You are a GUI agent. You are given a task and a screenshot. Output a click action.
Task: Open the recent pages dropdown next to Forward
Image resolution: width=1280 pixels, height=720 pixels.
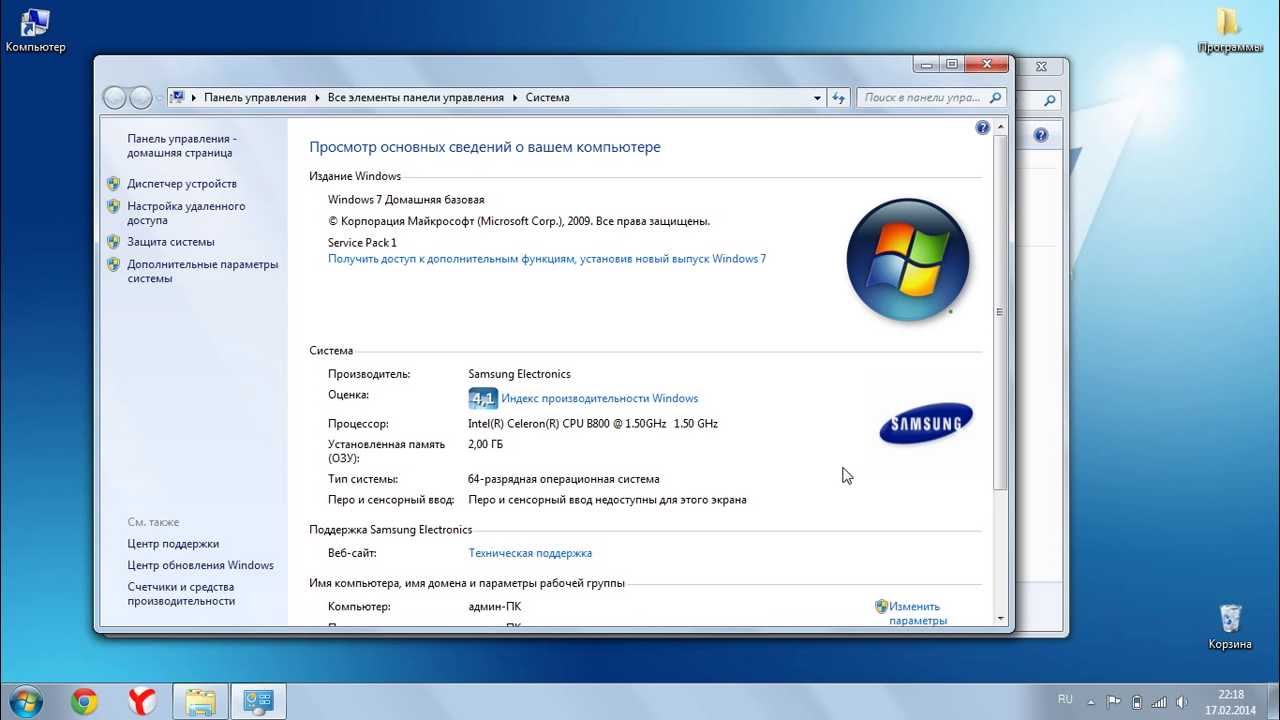pos(159,98)
